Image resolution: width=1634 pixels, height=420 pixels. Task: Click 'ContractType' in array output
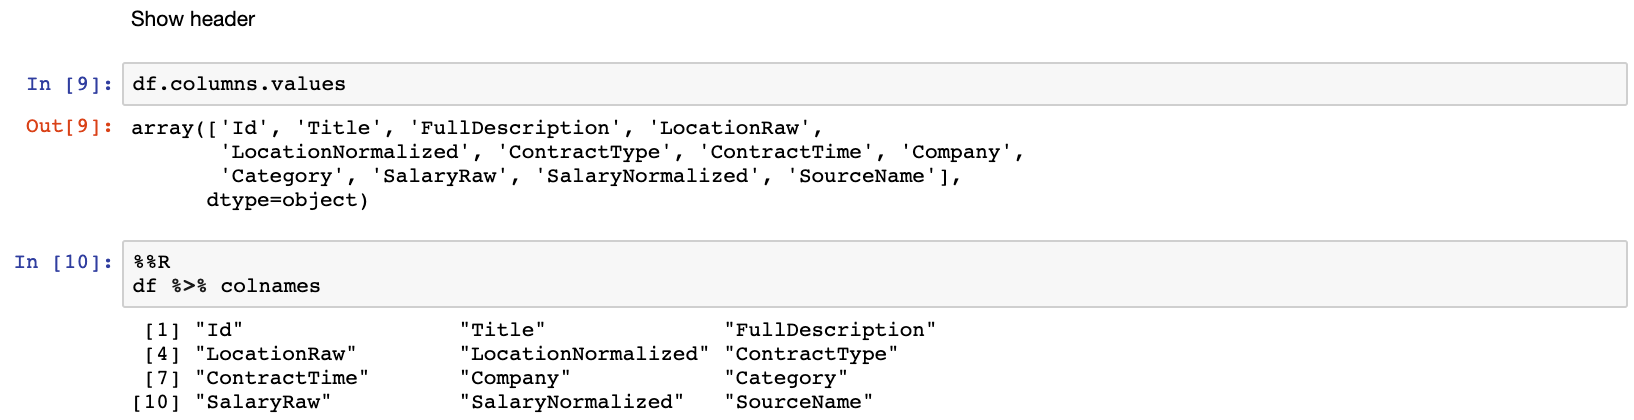[584, 152]
